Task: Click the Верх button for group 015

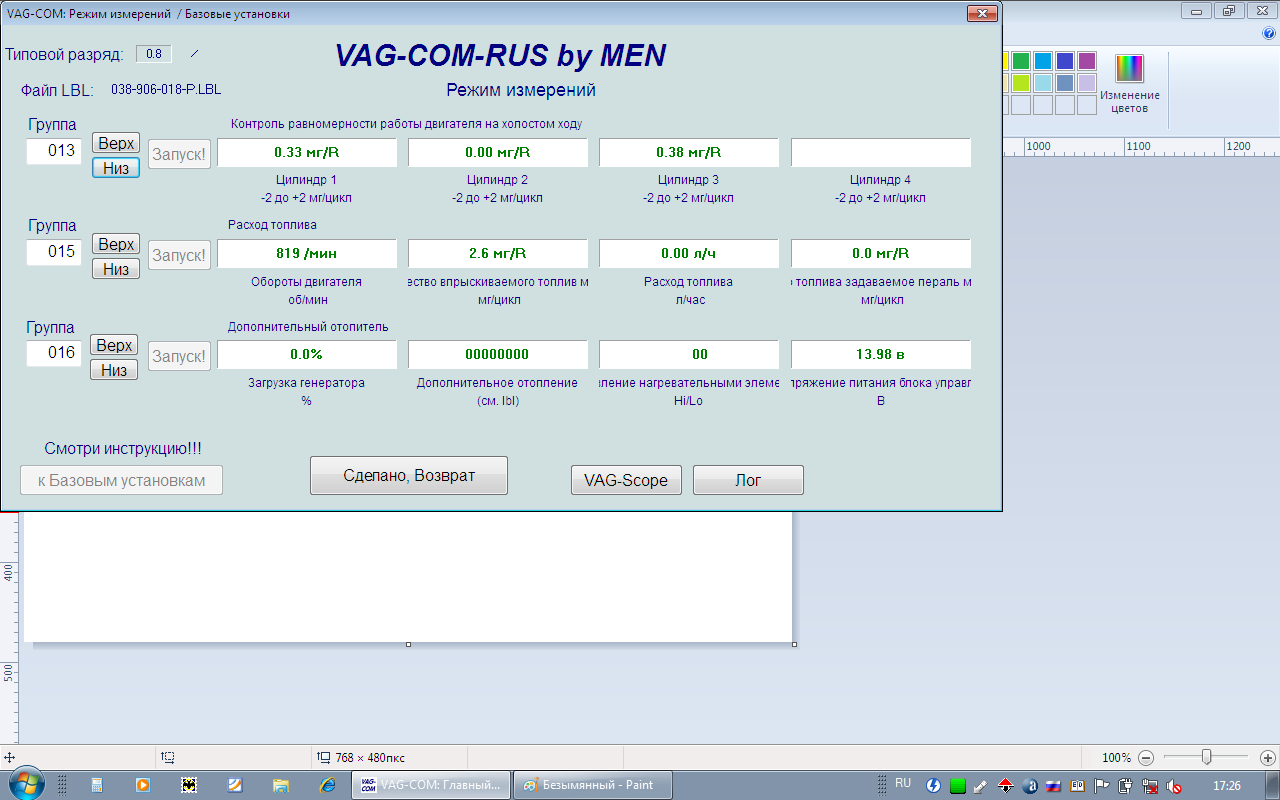Action: pyautogui.click(x=116, y=244)
